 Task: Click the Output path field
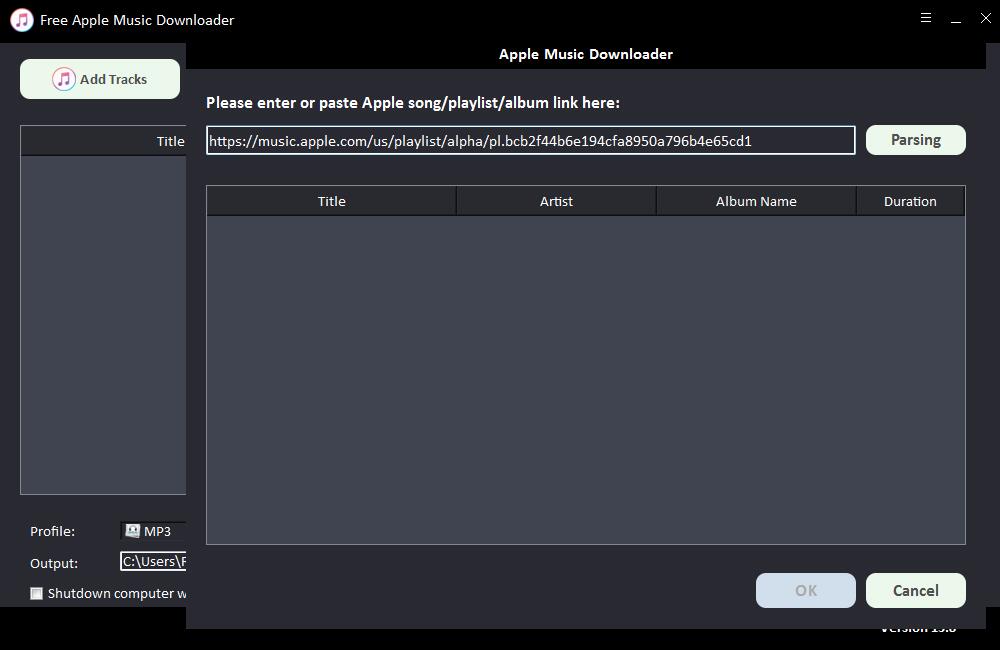pyautogui.click(x=154, y=561)
